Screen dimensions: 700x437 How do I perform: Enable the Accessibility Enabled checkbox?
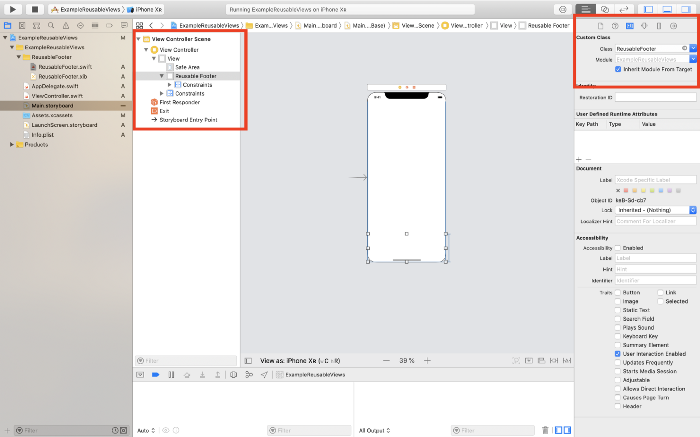[x=618, y=248]
